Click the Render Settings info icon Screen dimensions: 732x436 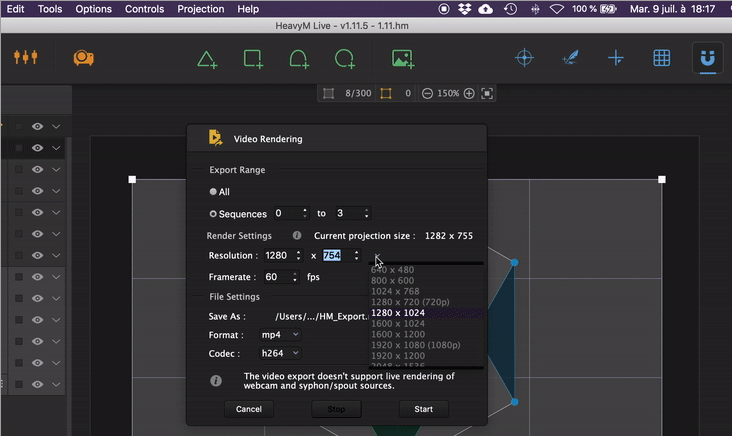[297, 235]
